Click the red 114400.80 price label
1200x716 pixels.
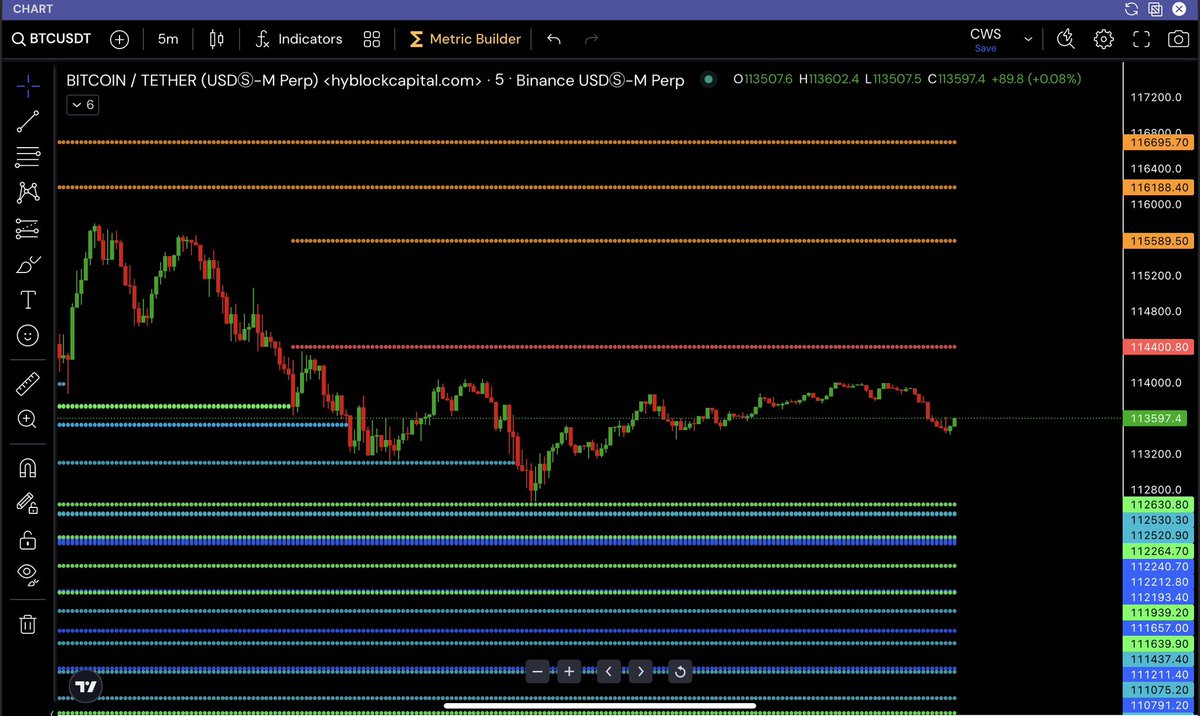click(1159, 347)
